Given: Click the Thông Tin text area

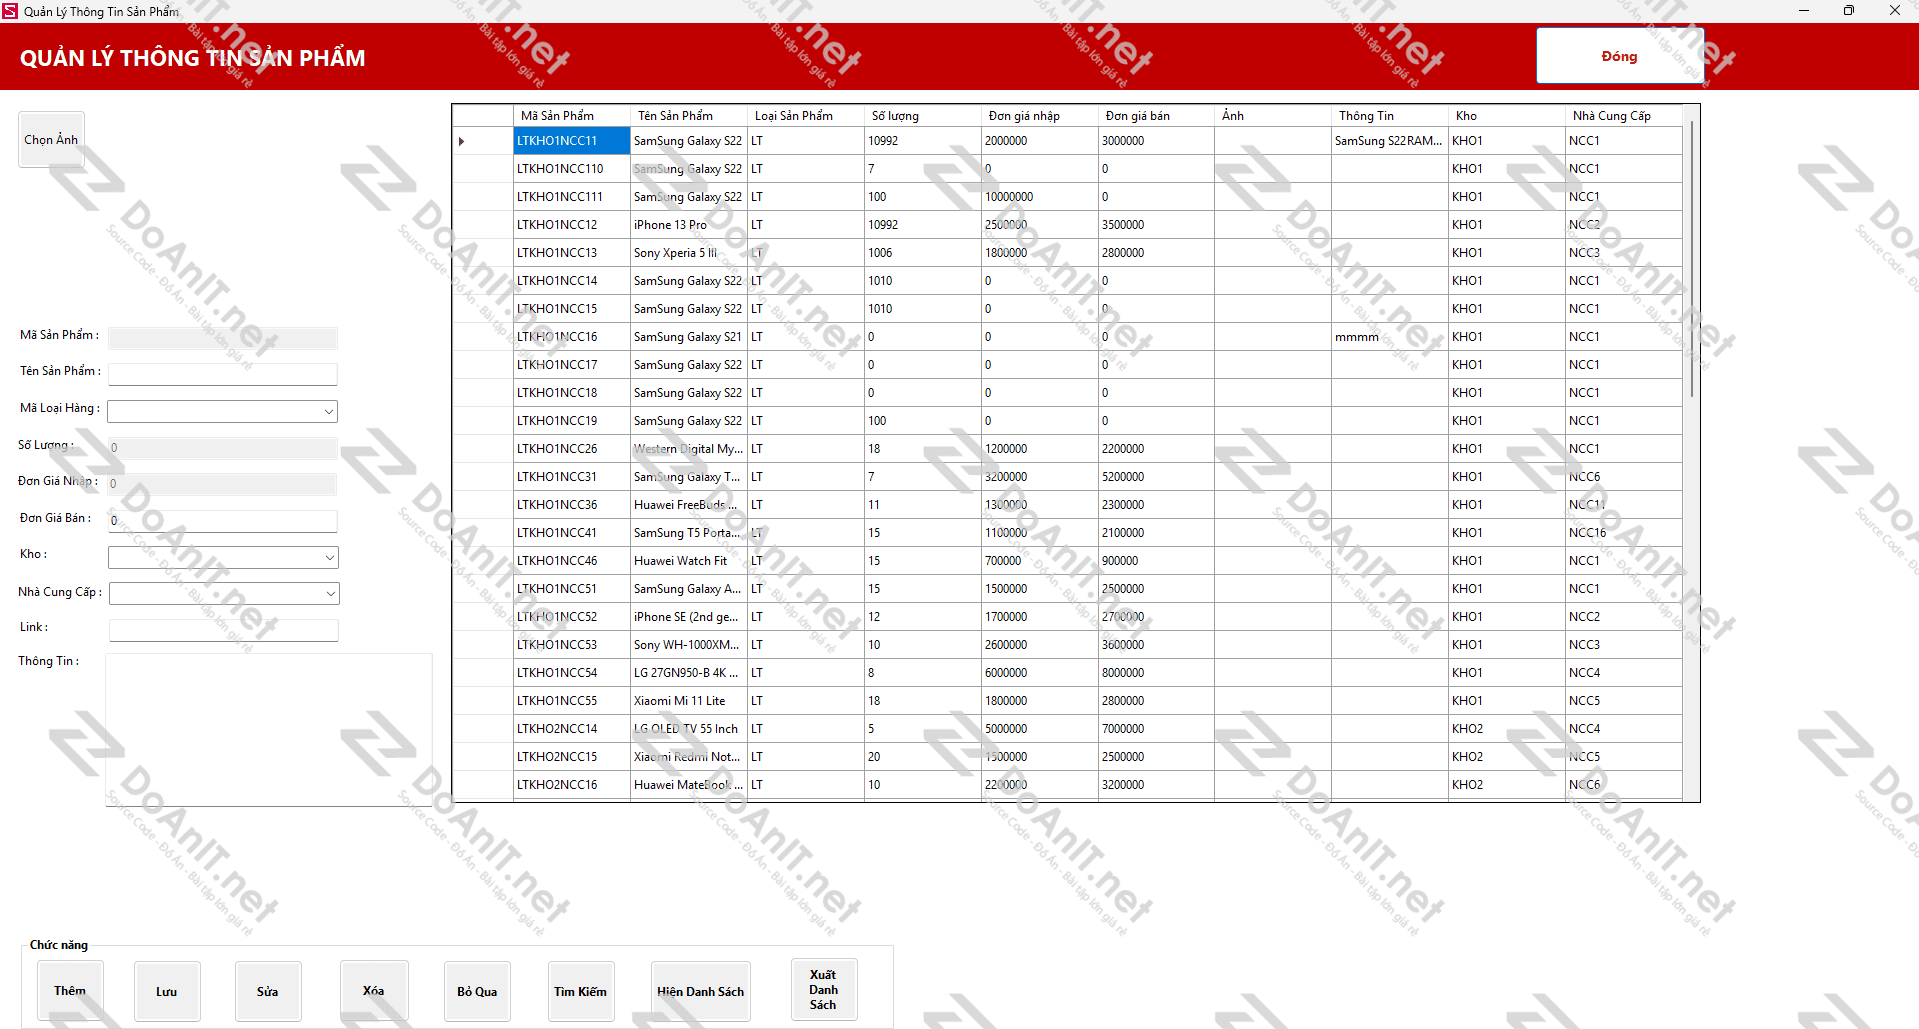Looking at the screenshot, I should pos(269,730).
